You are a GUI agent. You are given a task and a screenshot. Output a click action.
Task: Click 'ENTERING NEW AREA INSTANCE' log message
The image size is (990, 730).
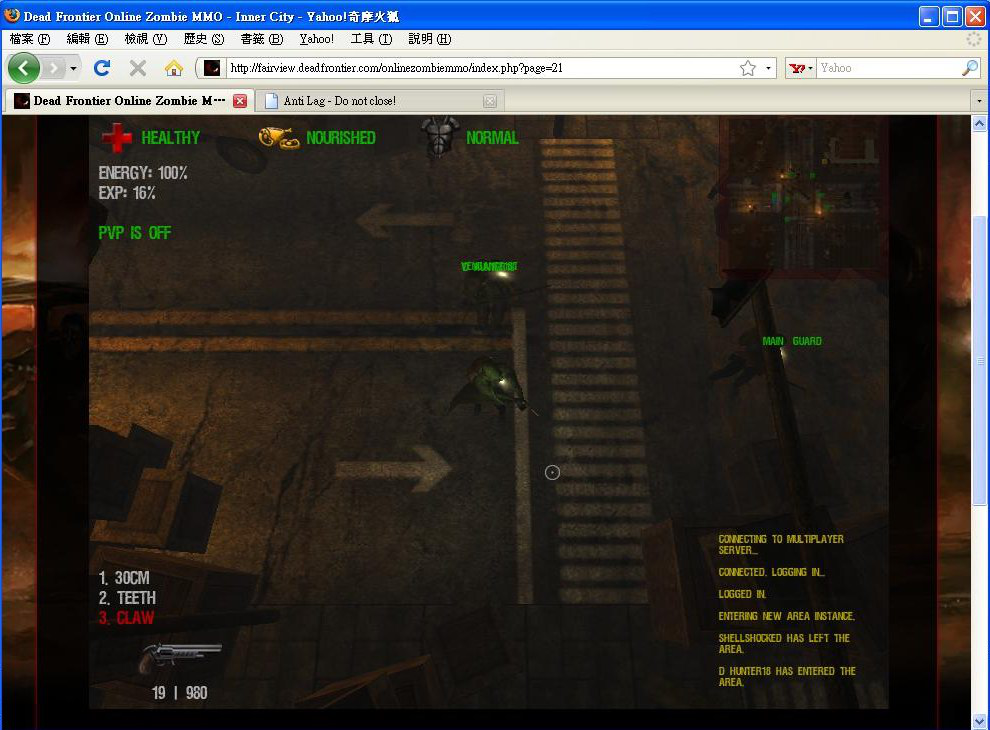pos(787,616)
